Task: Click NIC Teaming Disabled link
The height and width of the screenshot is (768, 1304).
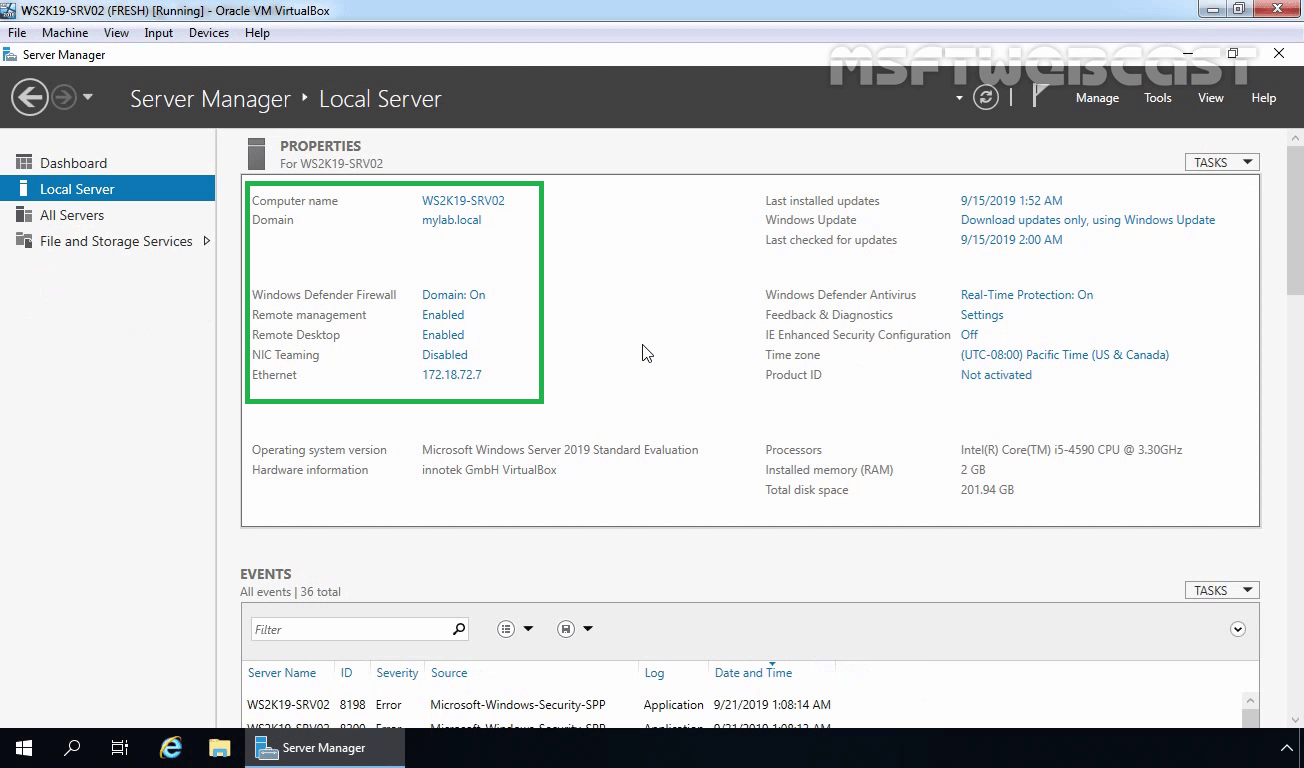Action: tap(445, 355)
